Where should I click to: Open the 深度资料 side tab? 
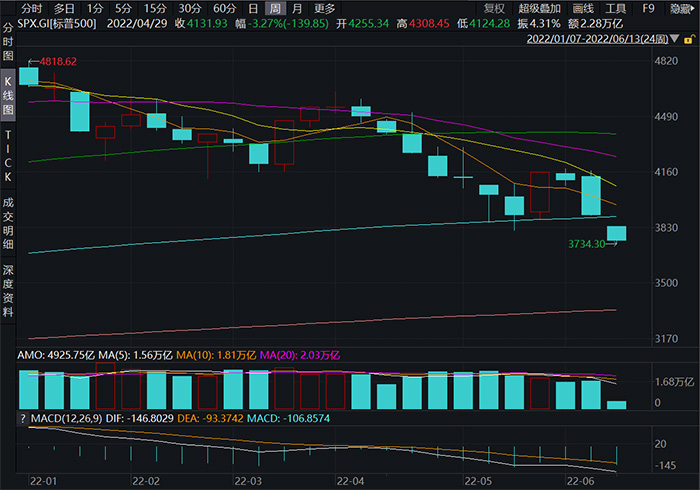pyautogui.click(x=8, y=289)
